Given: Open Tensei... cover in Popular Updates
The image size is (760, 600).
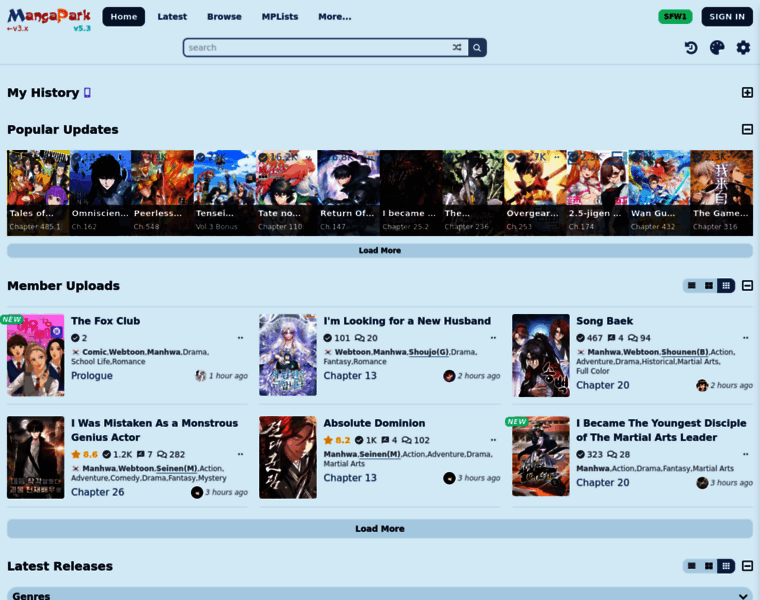Looking at the screenshot, I should (224, 193).
